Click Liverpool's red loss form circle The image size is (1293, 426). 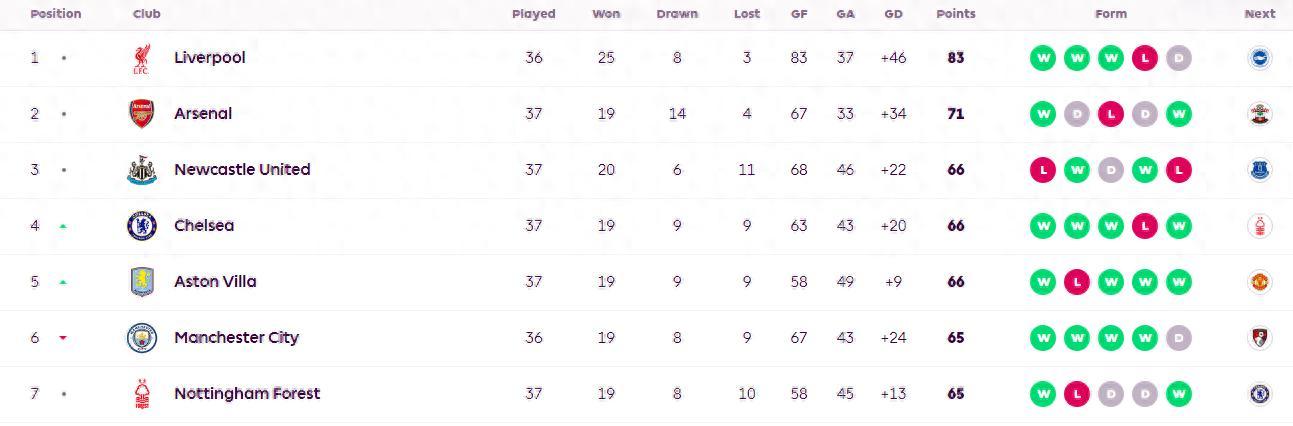pos(1145,58)
